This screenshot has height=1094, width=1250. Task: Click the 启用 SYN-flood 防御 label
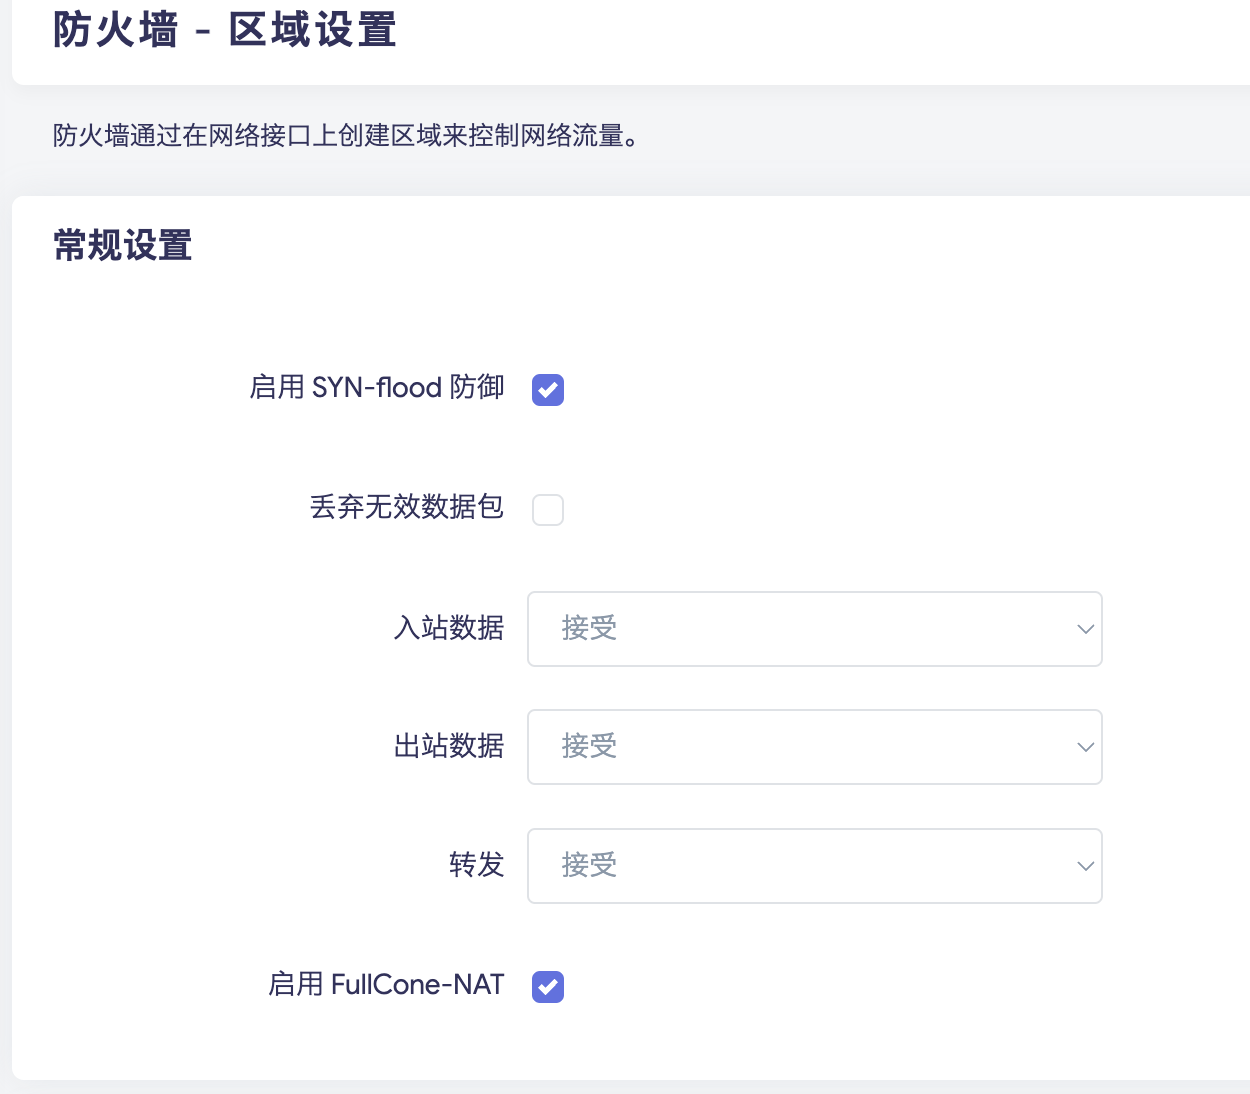point(377,388)
